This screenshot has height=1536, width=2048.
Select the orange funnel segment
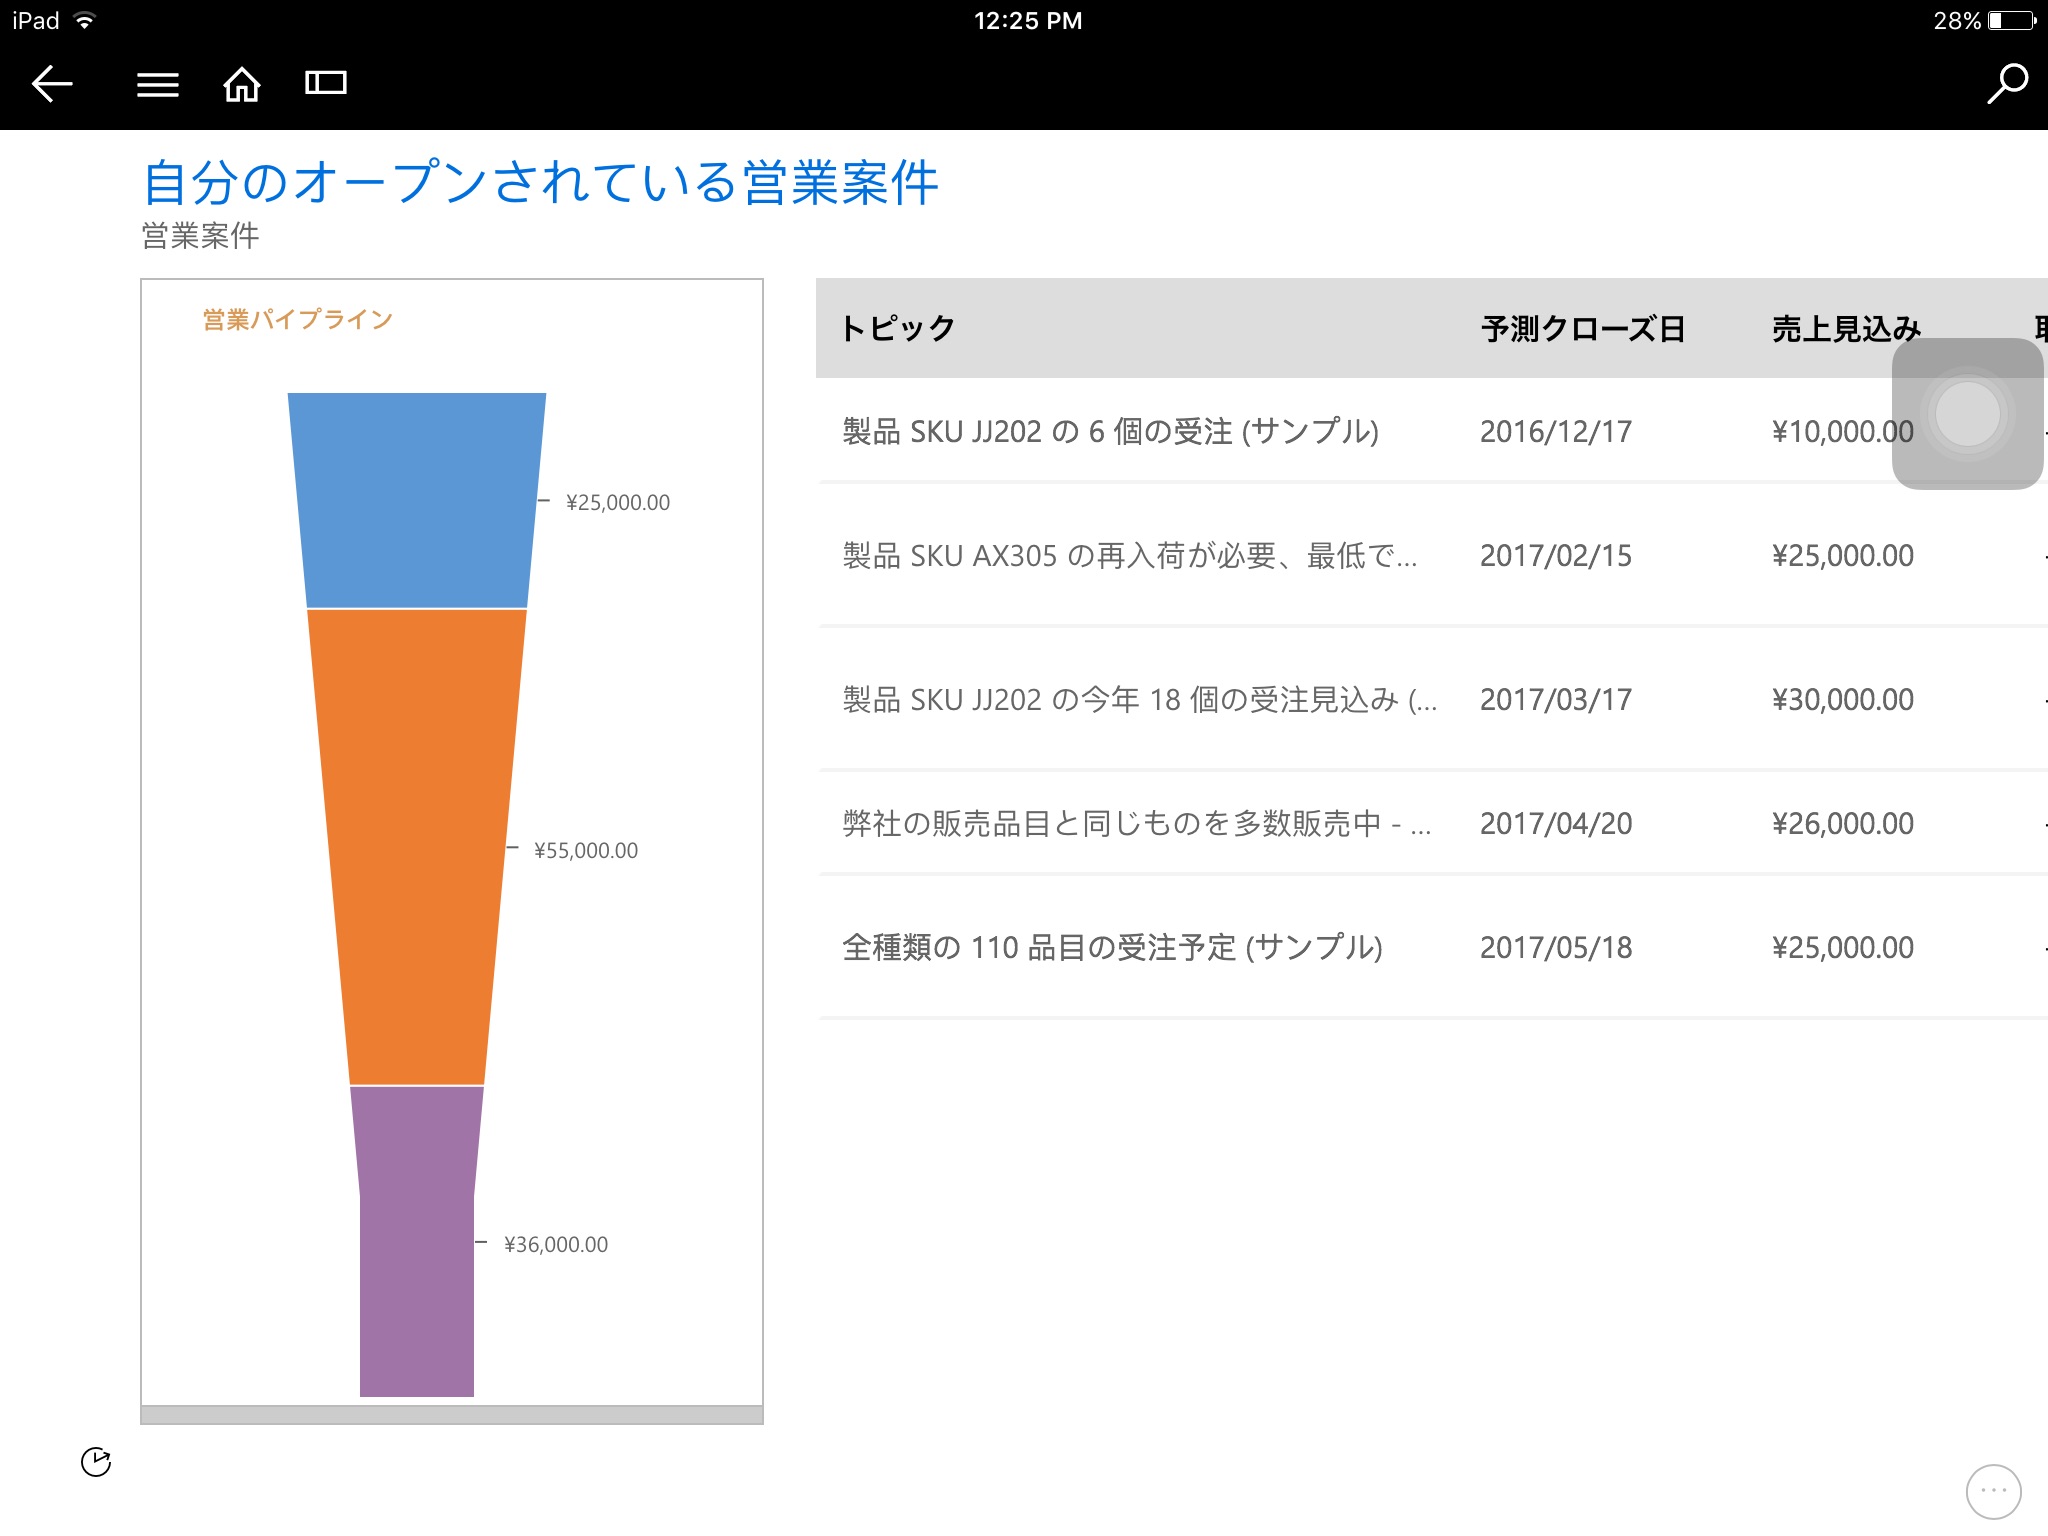[417, 846]
